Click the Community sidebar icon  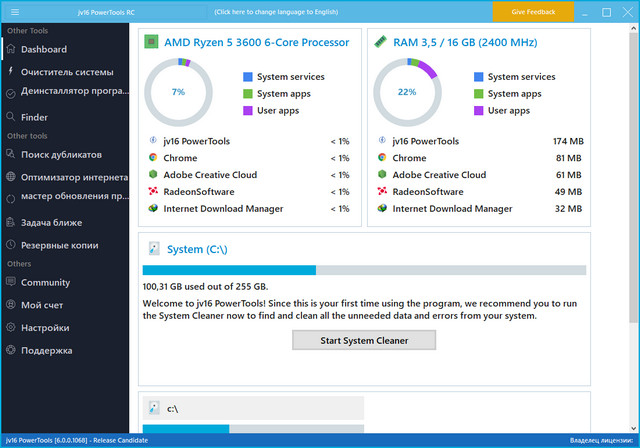[x=11, y=282]
